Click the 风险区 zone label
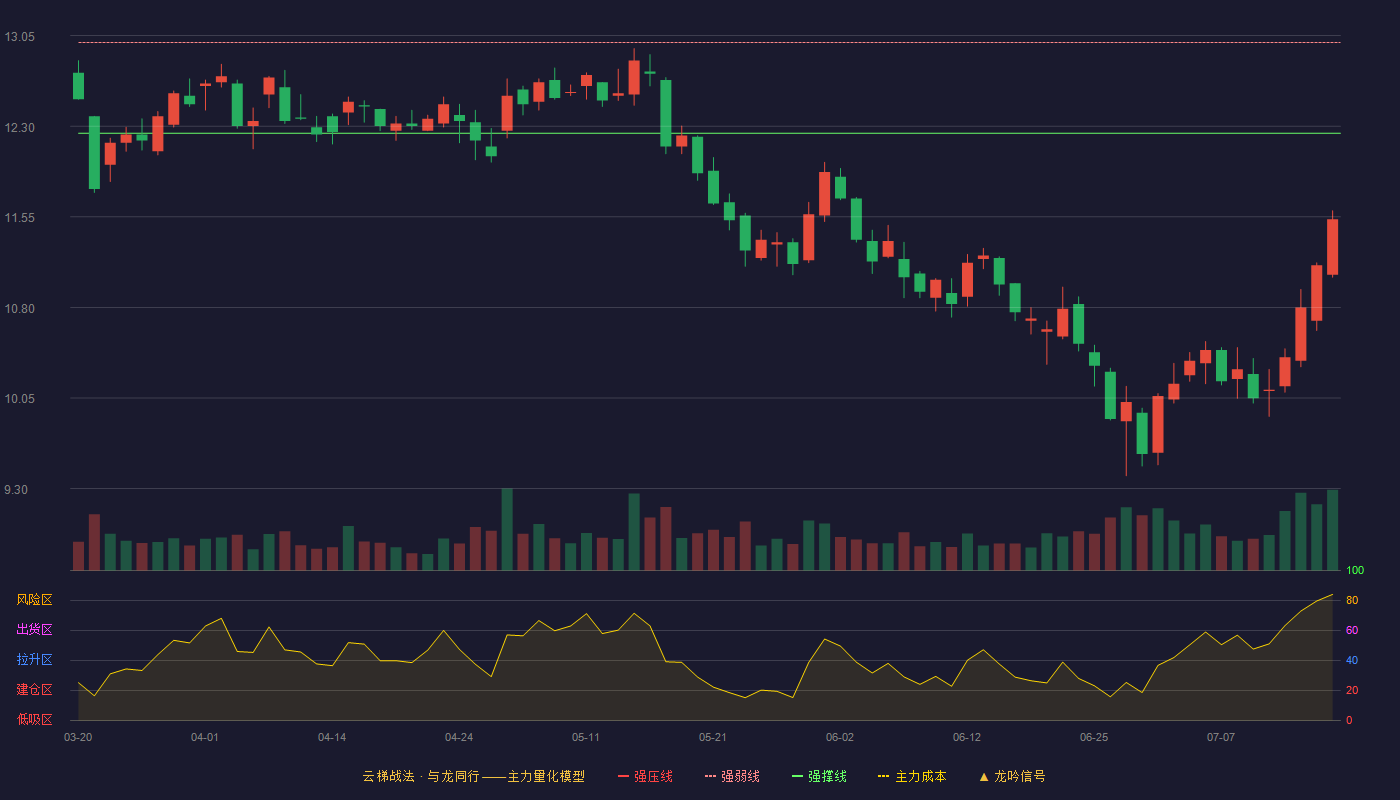The width and height of the screenshot is (1400, 800). [34, 600]
